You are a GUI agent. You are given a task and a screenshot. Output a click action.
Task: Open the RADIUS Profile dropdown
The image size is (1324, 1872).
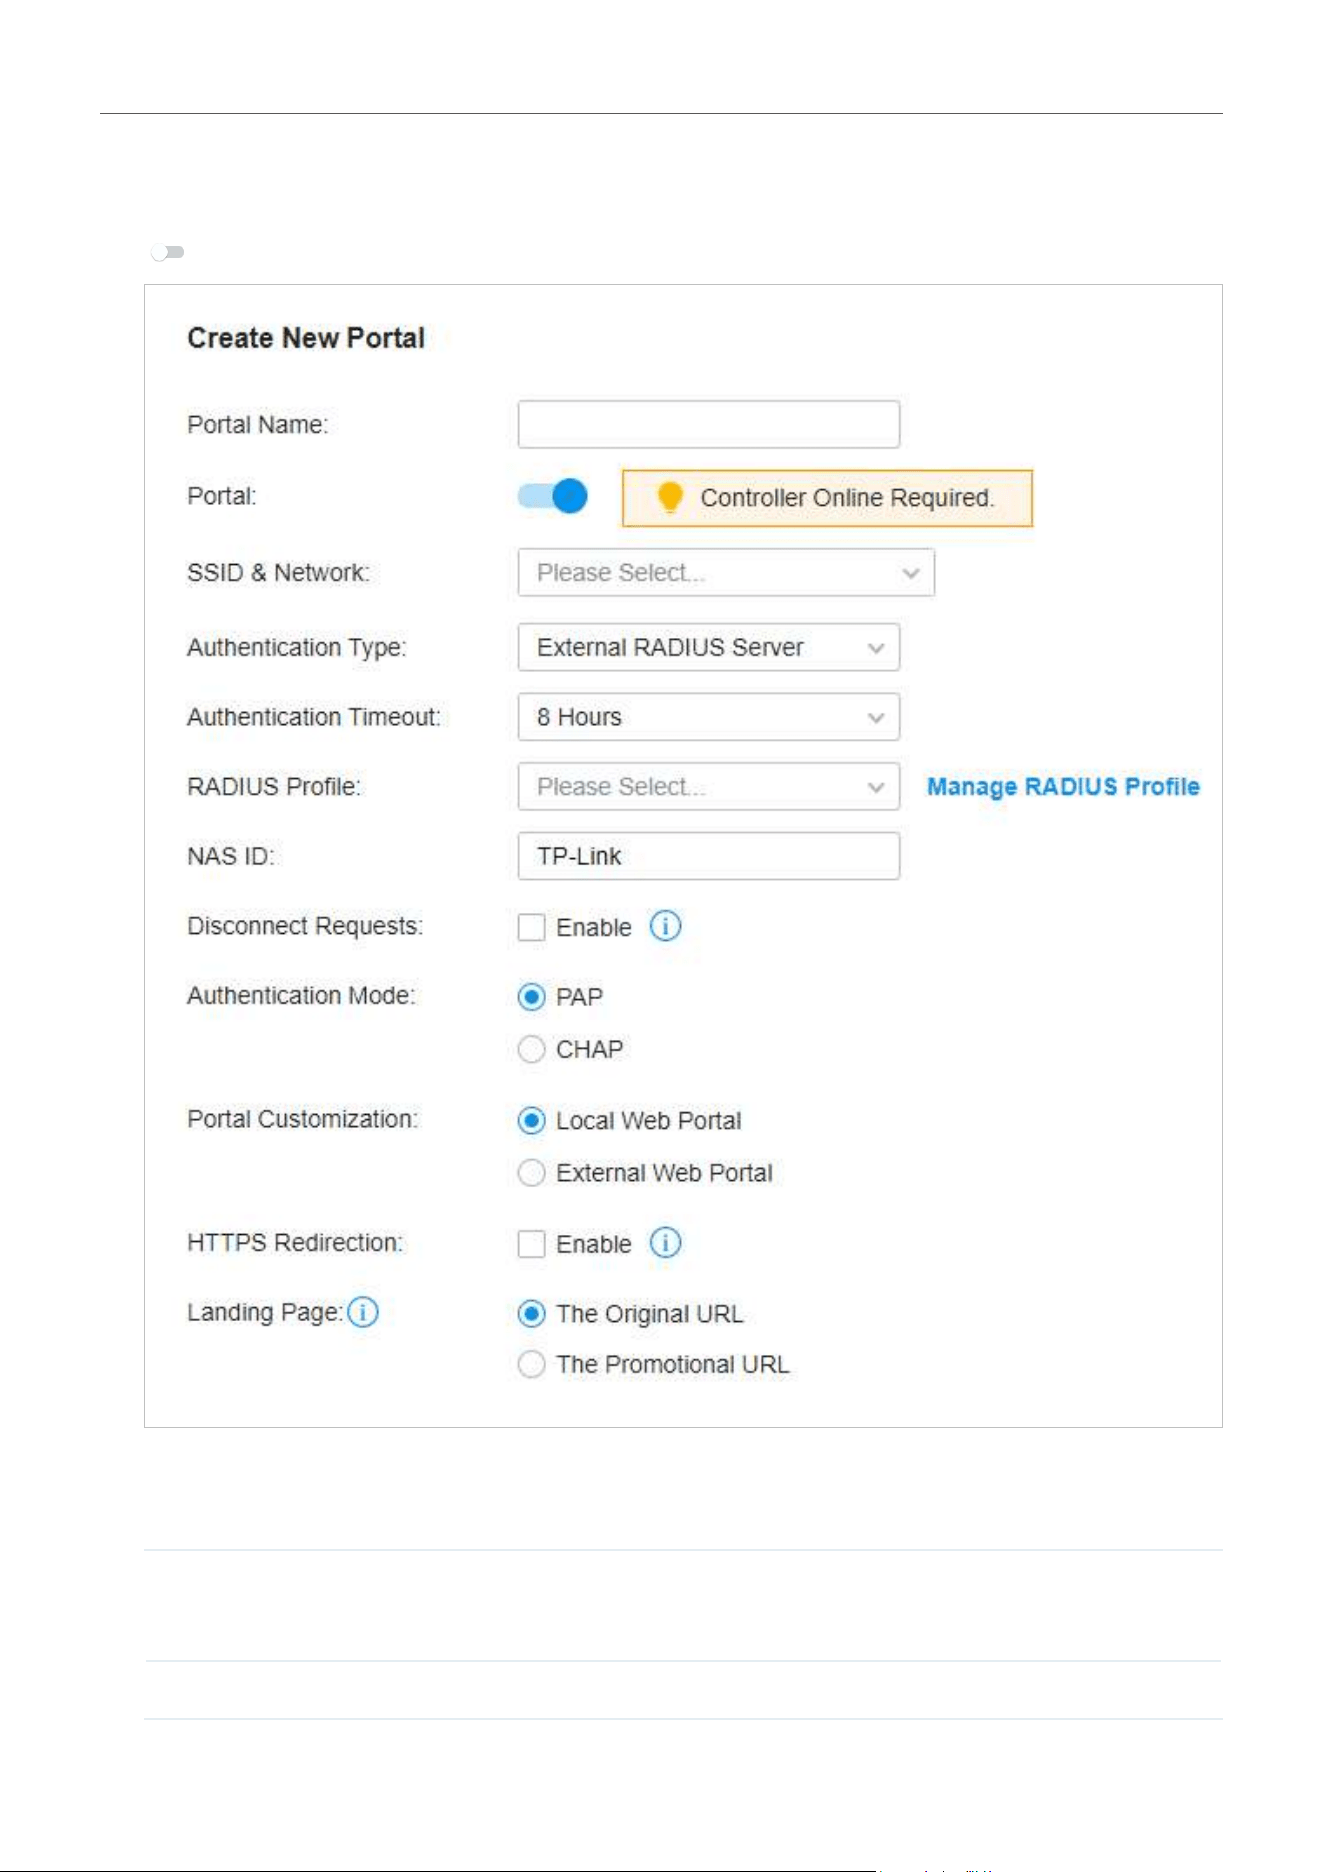pos(709,787)
